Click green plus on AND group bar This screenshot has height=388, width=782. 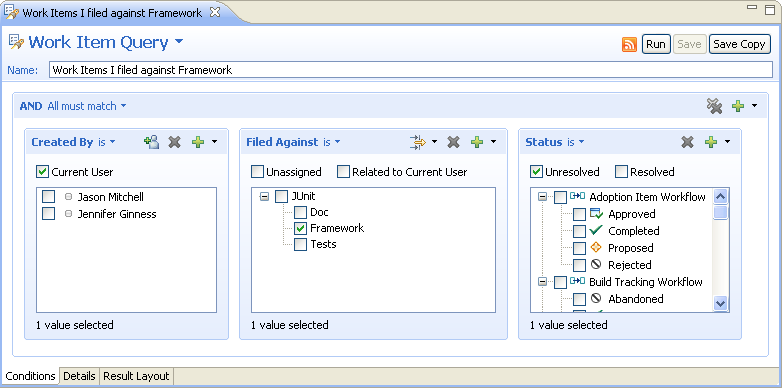pos(738,106)
